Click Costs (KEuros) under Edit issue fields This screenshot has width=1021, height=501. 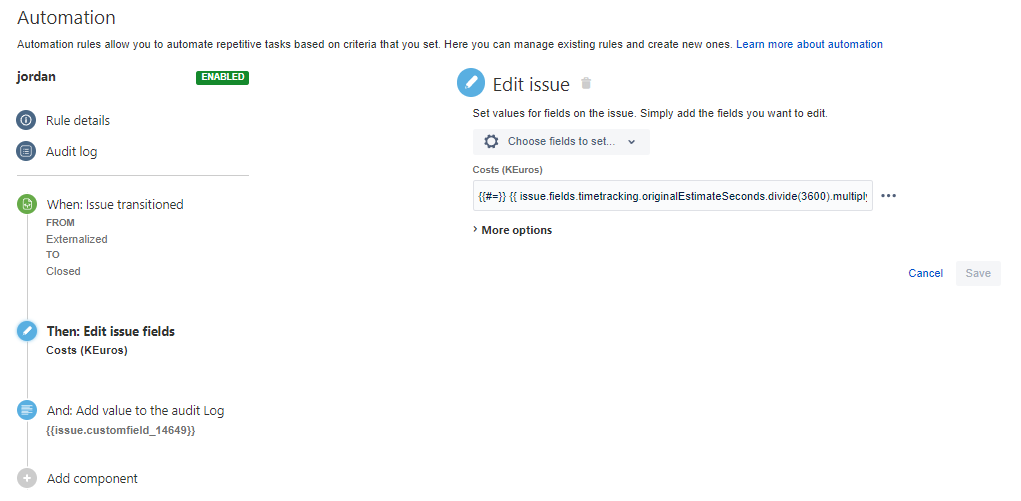pos(87,351)
